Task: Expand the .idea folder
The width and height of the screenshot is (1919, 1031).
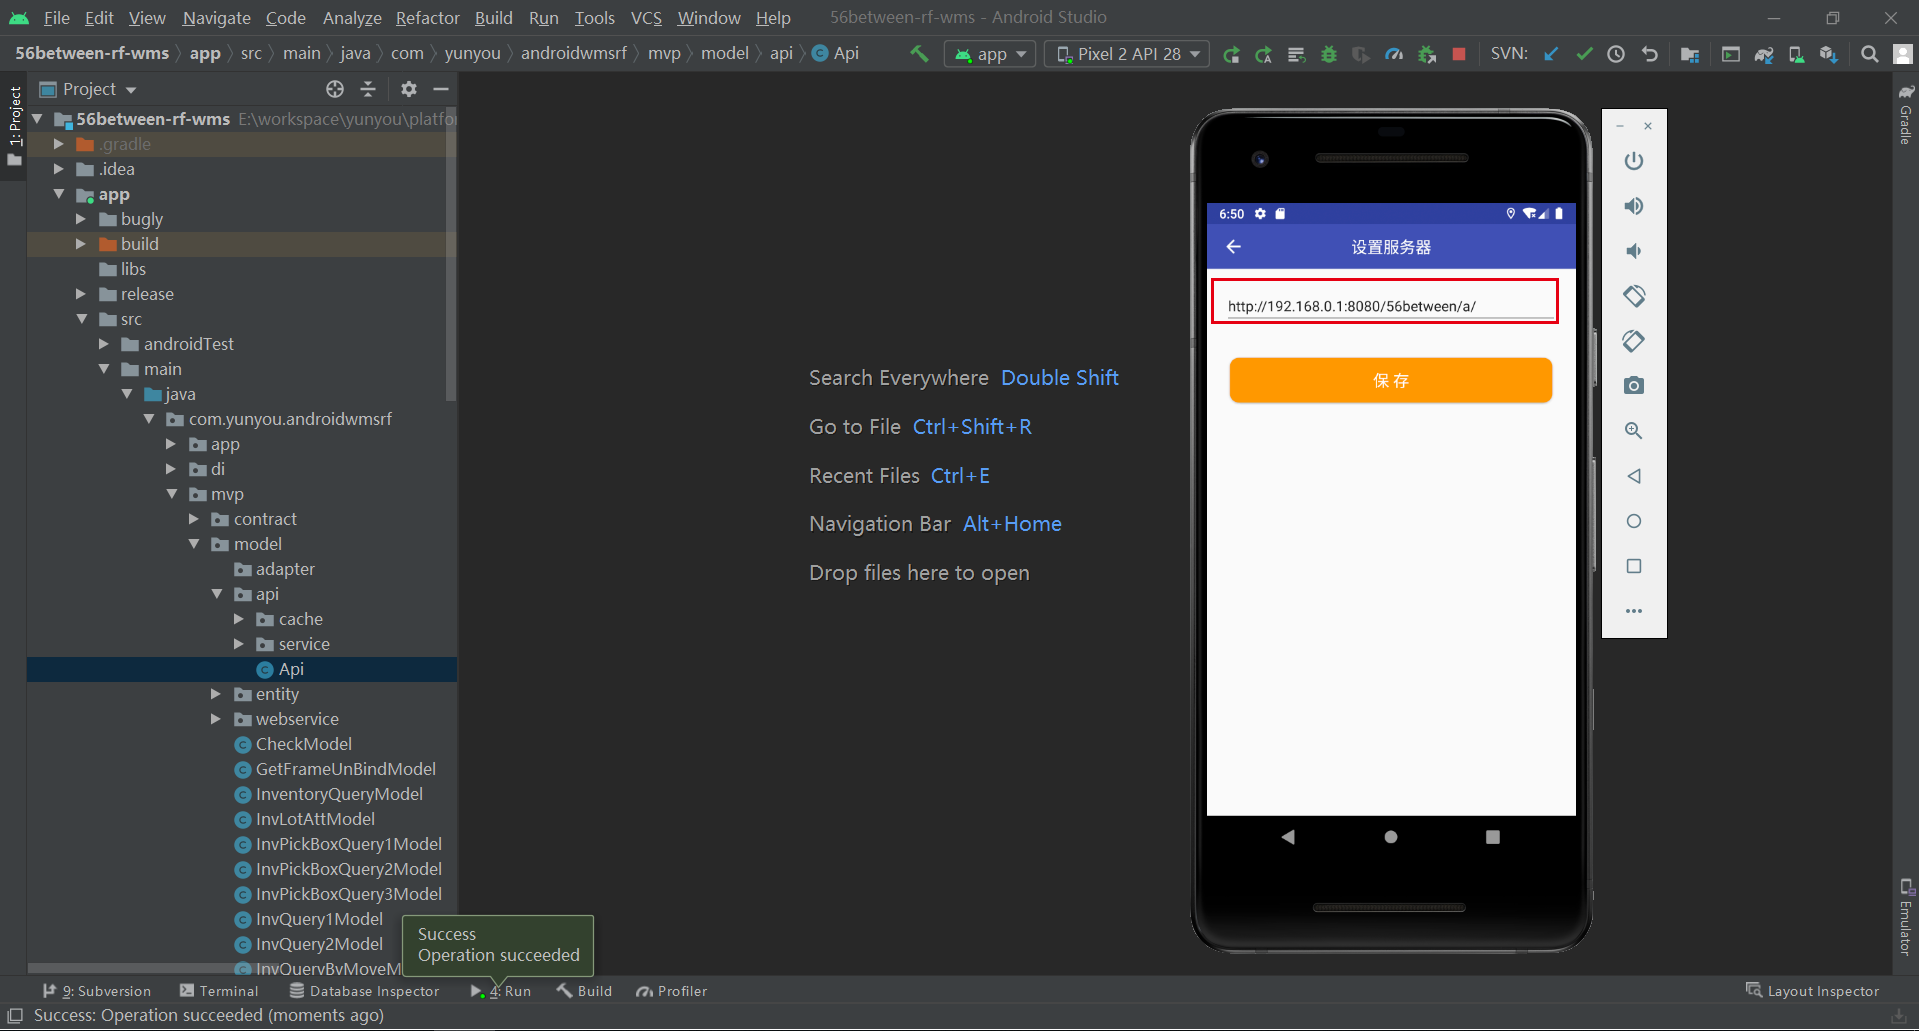Action: [59, 169]
